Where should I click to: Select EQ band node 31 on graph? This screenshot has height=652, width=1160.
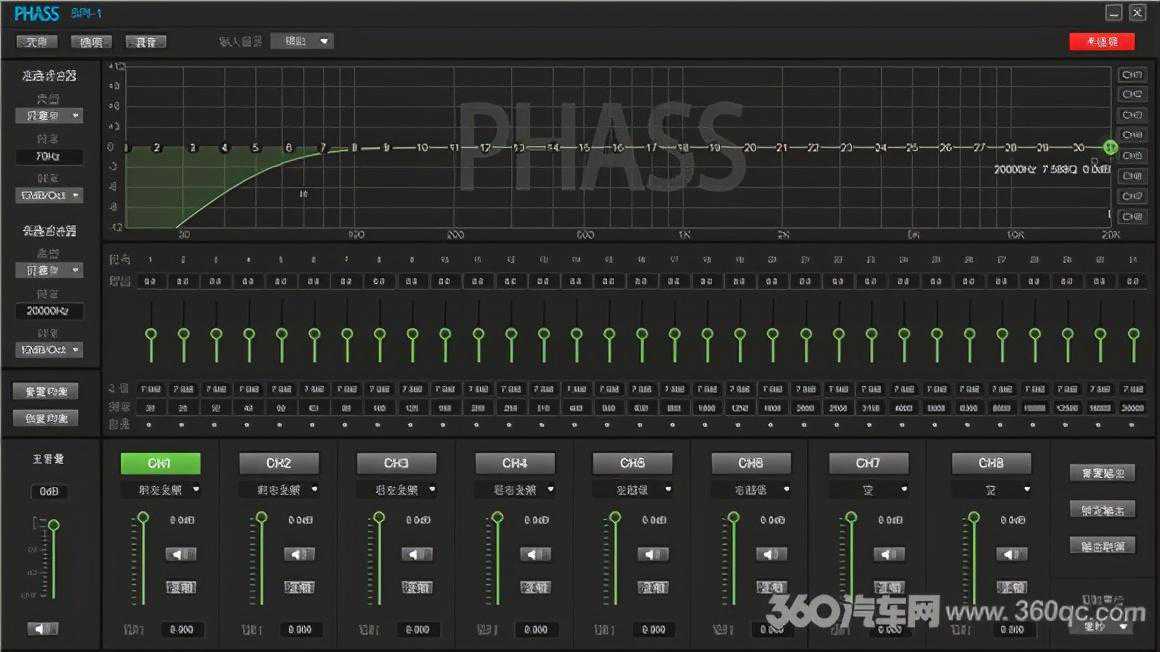pyautogui.click(x=1110, y=147)
